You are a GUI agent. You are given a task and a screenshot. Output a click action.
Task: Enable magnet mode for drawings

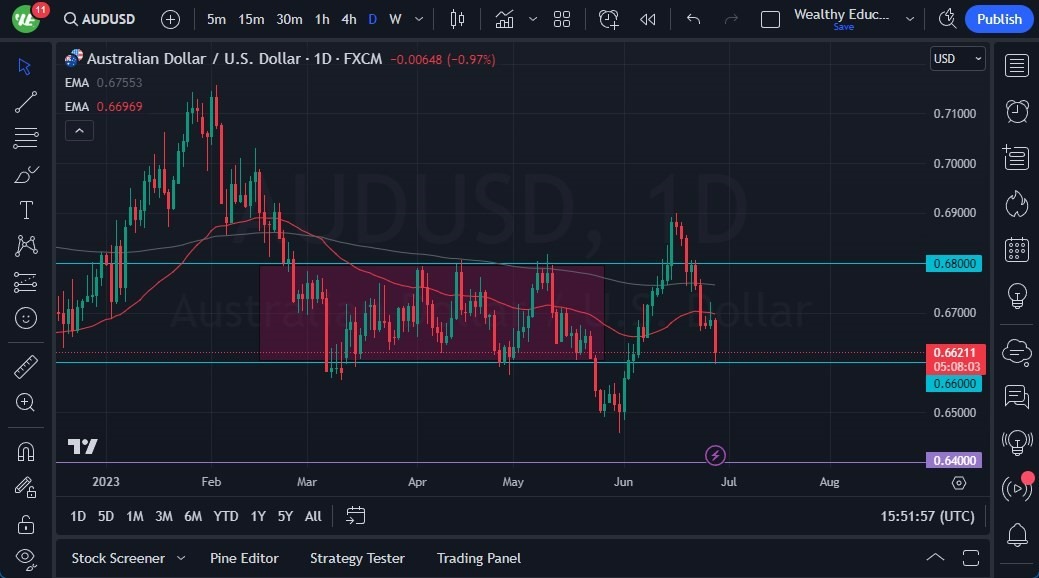pyautogui.click(x=25, y=451)
